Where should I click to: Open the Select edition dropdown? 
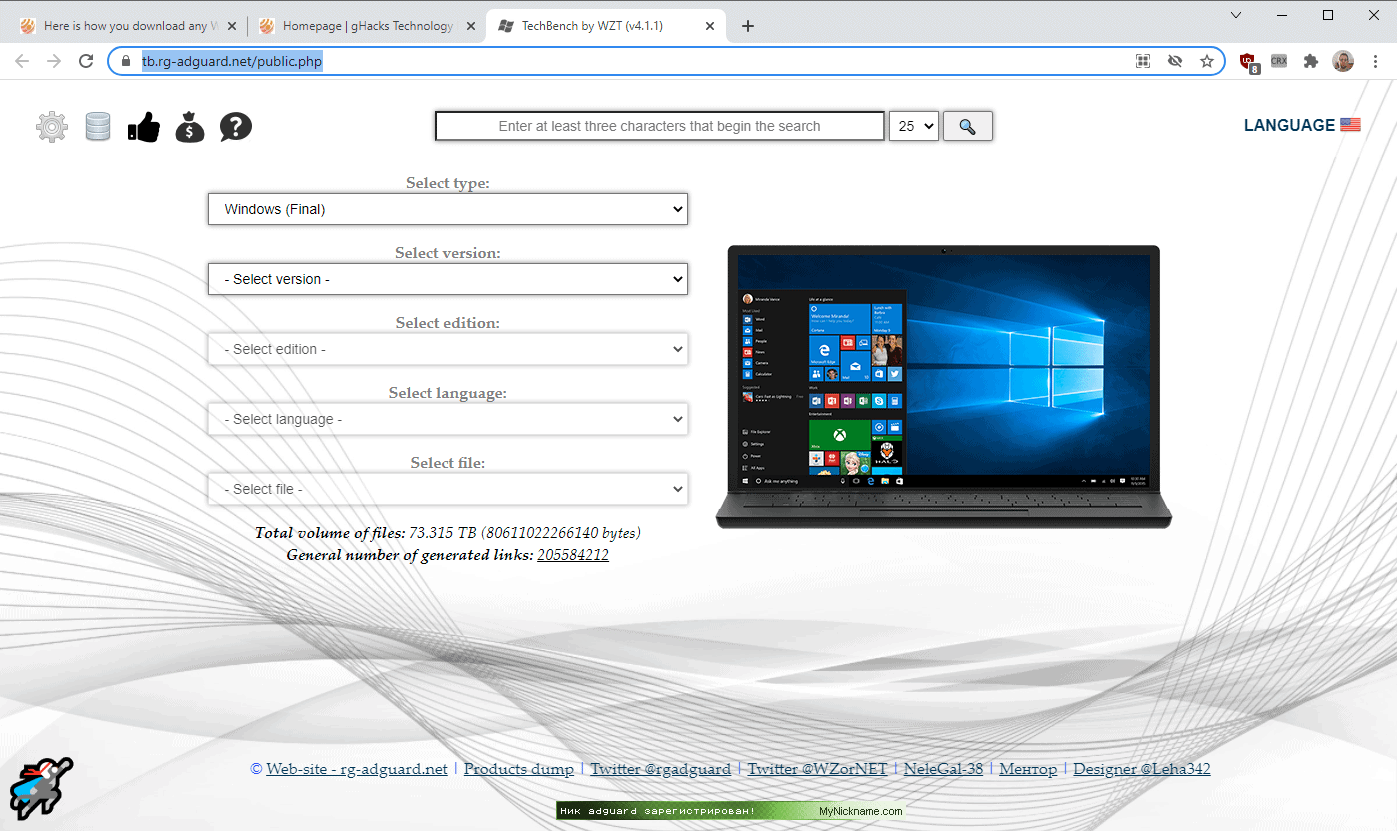pos(448,349)
